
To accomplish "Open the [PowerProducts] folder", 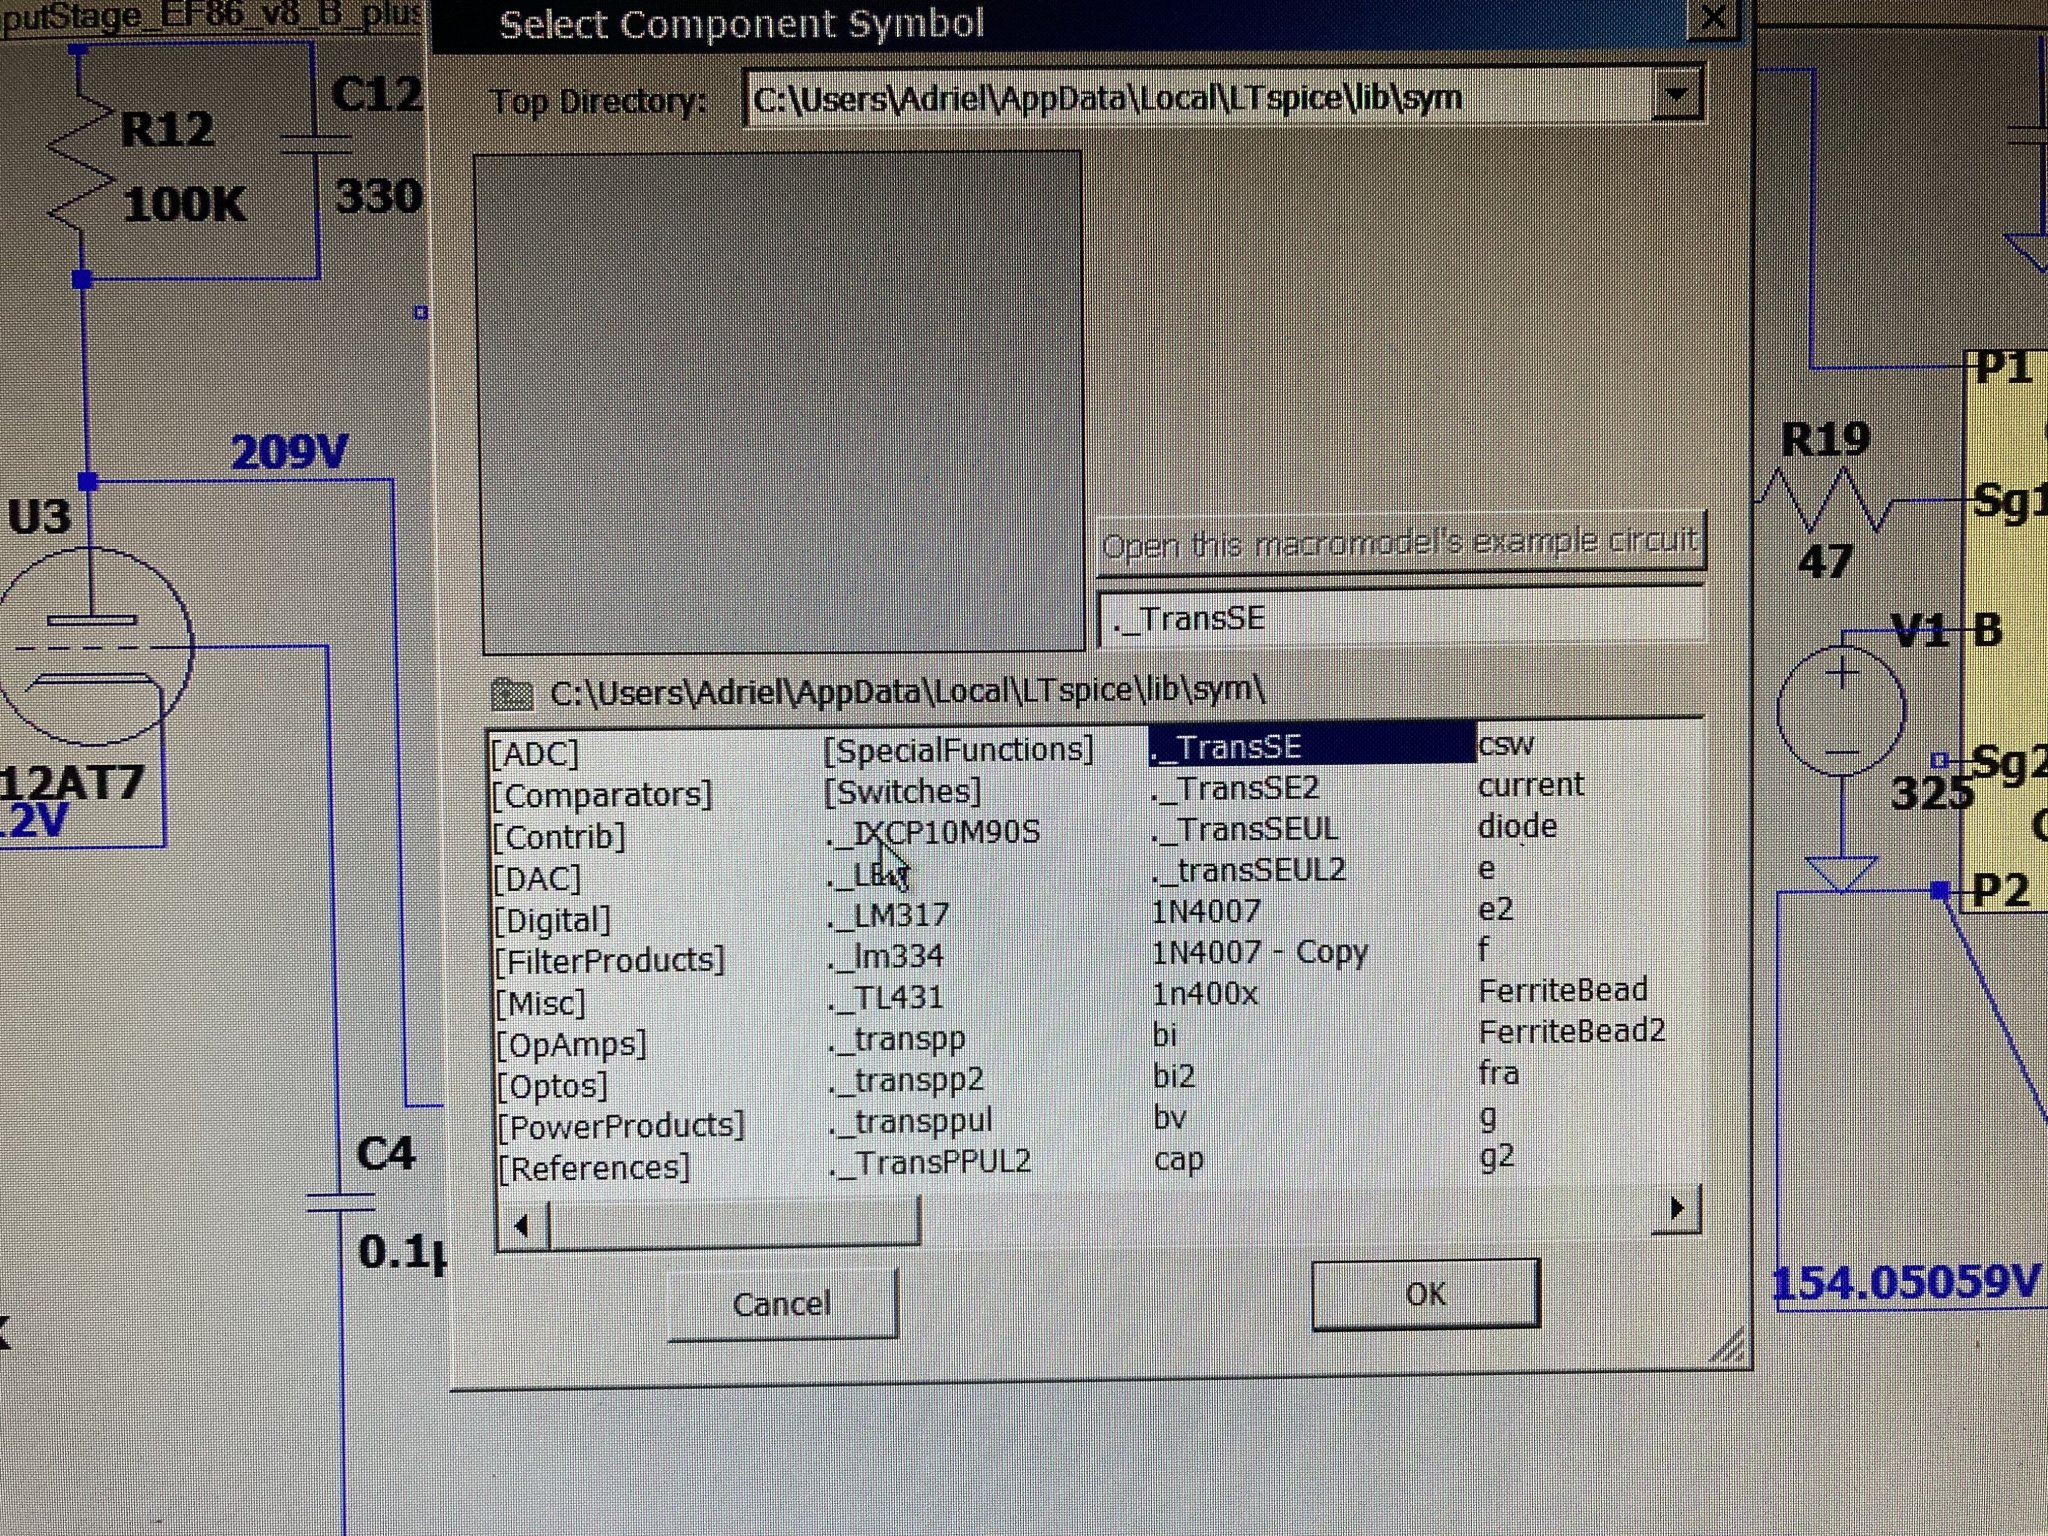I will click(621, 1126).
